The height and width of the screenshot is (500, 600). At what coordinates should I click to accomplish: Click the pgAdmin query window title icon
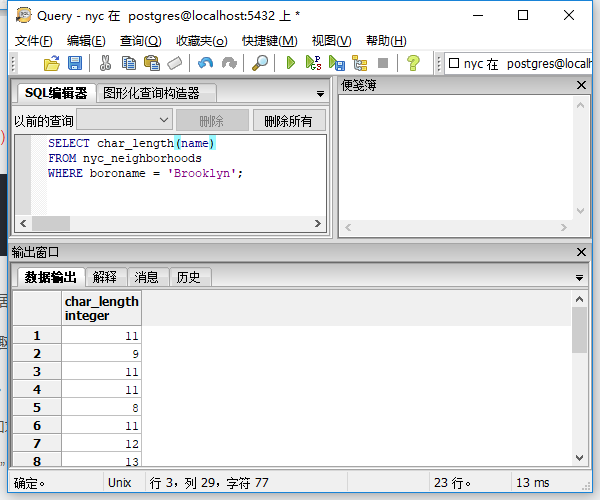pos(24,15)
